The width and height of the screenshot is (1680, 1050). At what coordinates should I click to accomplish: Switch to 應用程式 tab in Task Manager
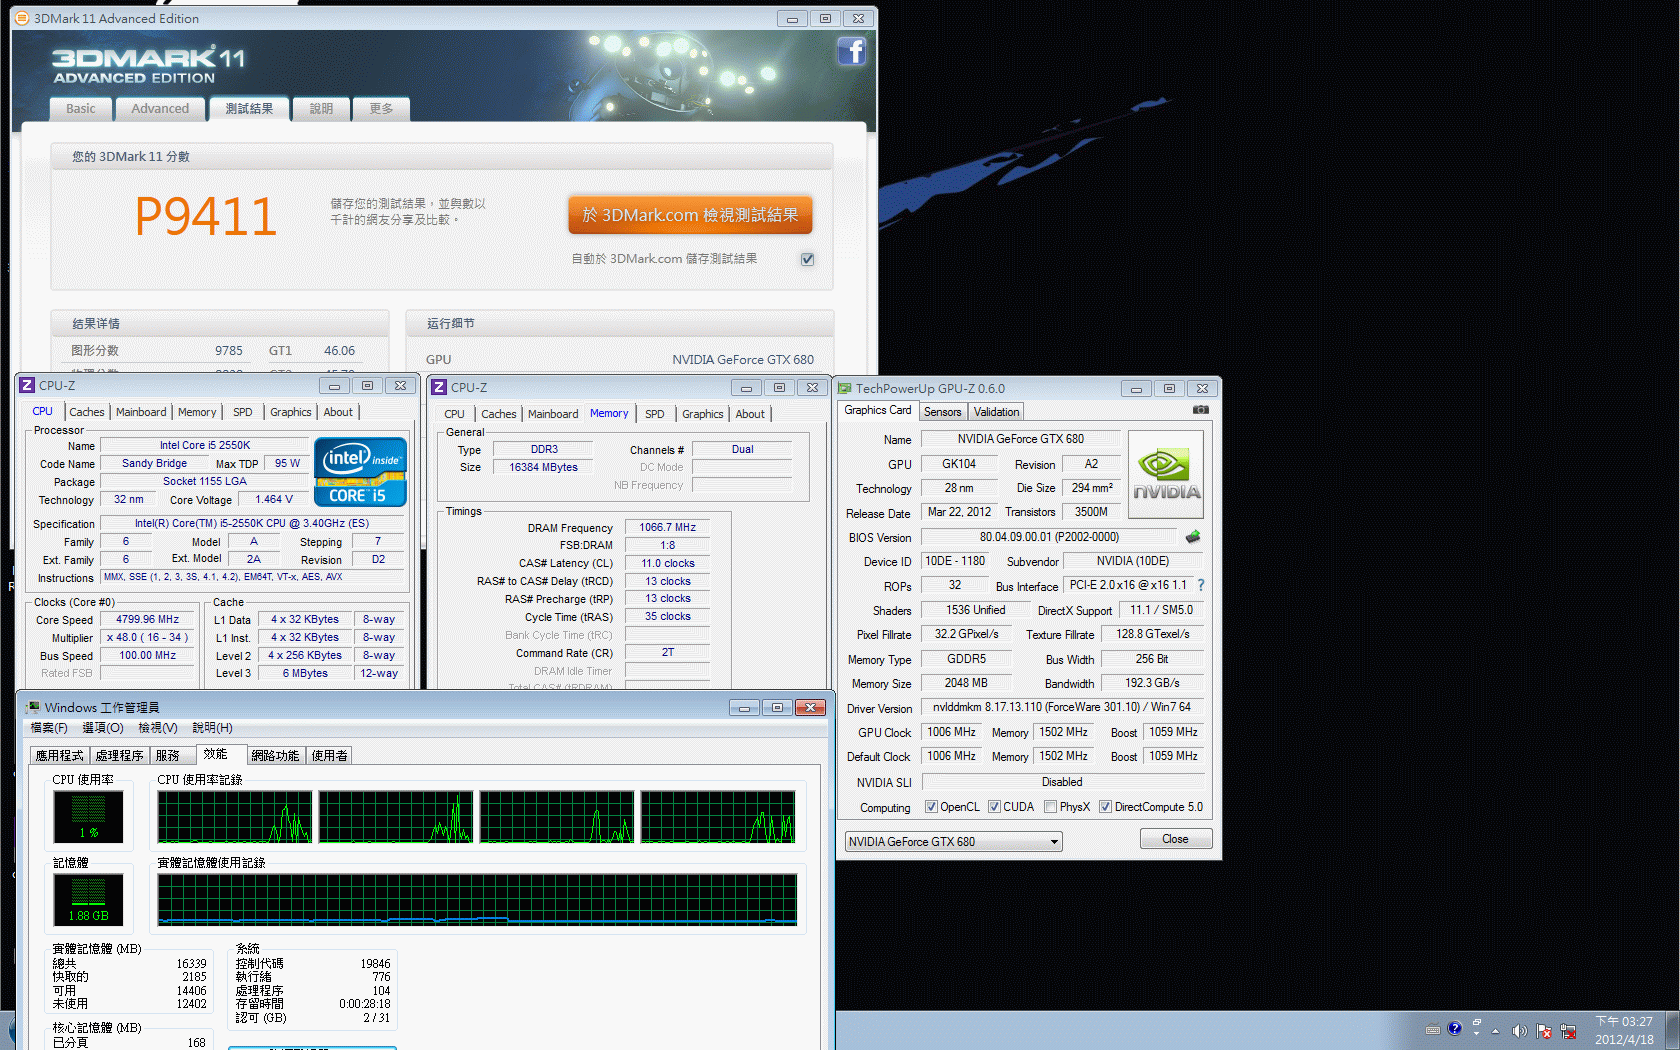[x=60, y=756]
